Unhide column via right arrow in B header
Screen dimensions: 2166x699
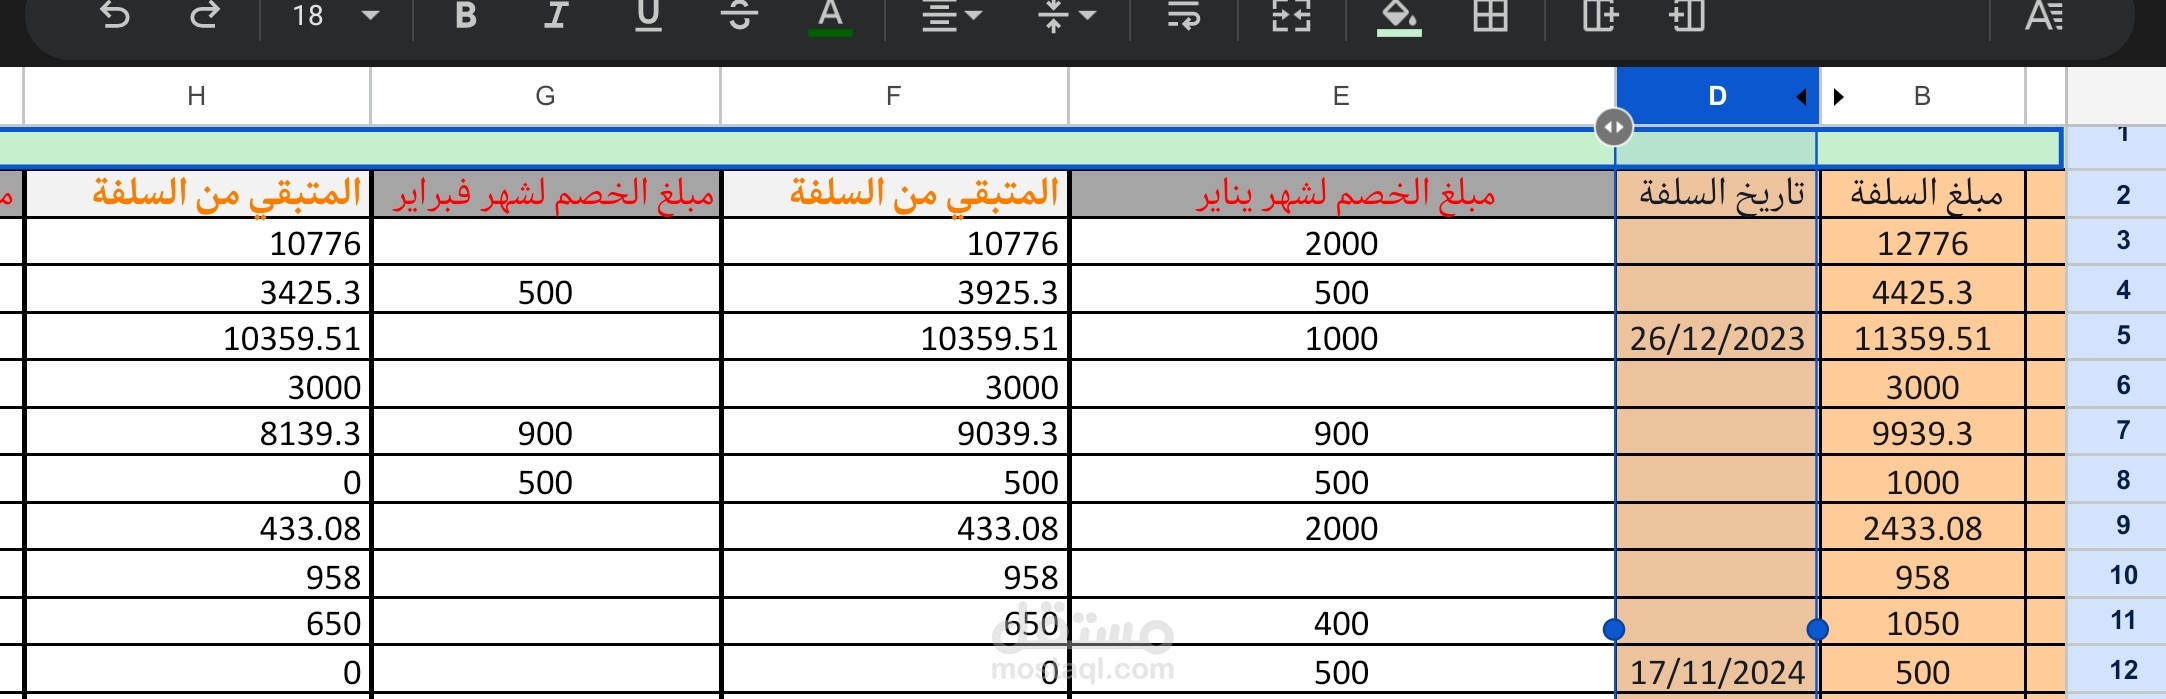(1838, 97)
